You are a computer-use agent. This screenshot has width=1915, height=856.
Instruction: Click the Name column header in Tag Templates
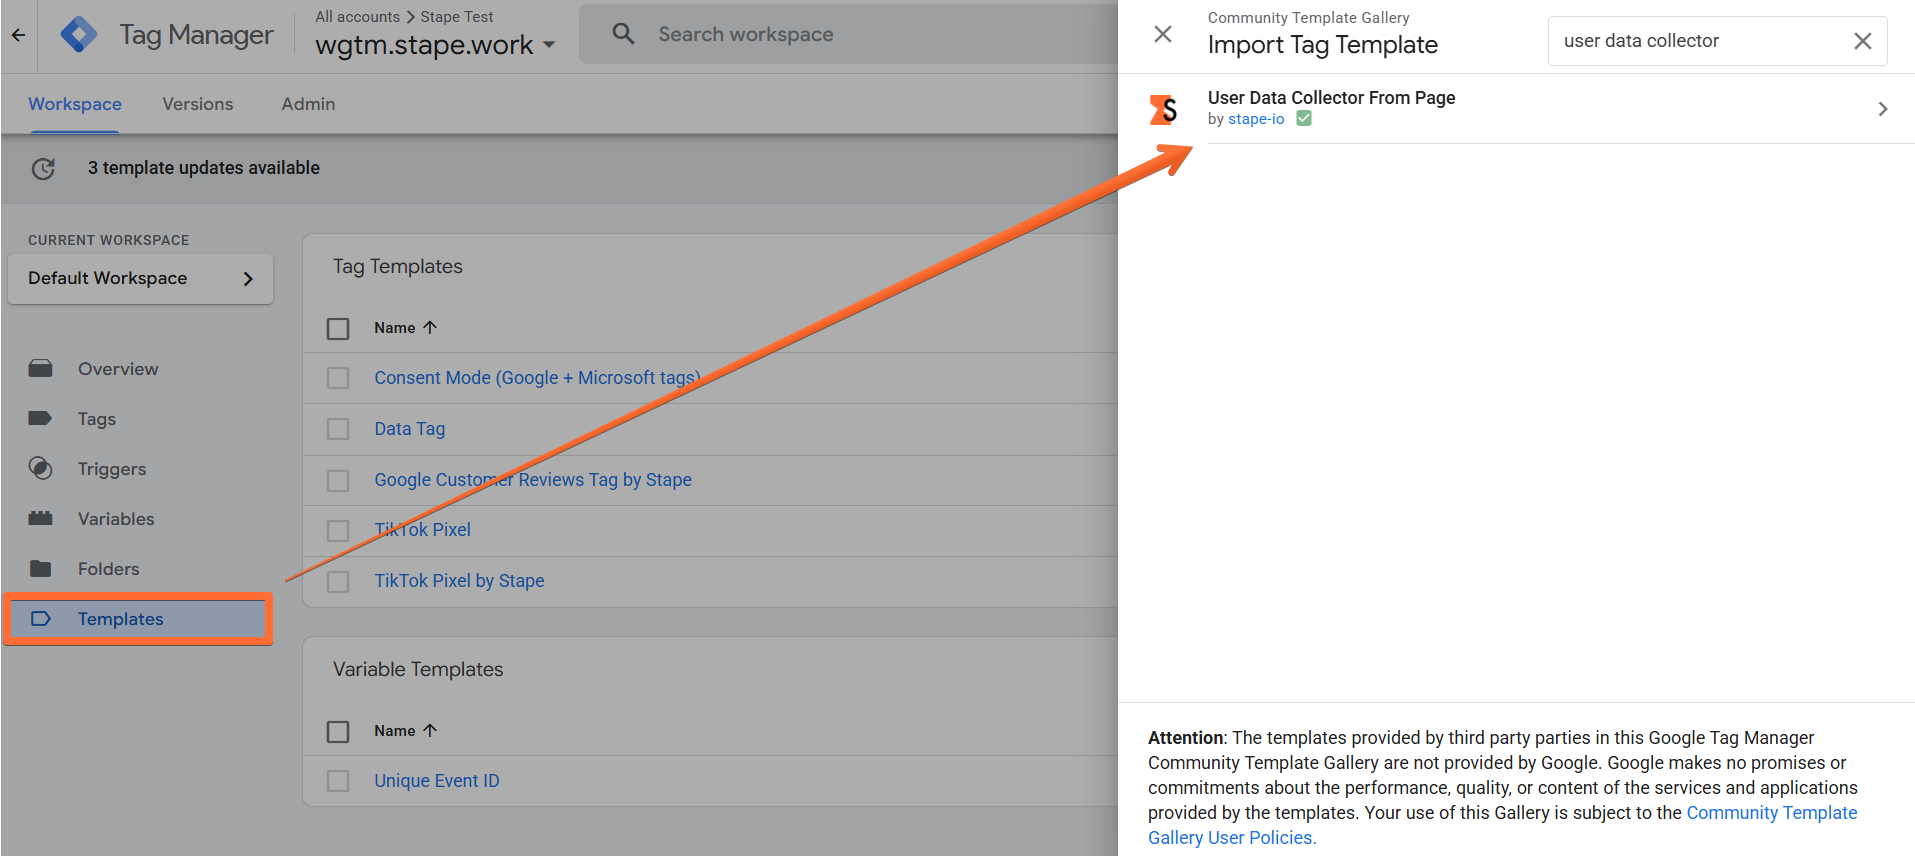click(x=395, y=328)
